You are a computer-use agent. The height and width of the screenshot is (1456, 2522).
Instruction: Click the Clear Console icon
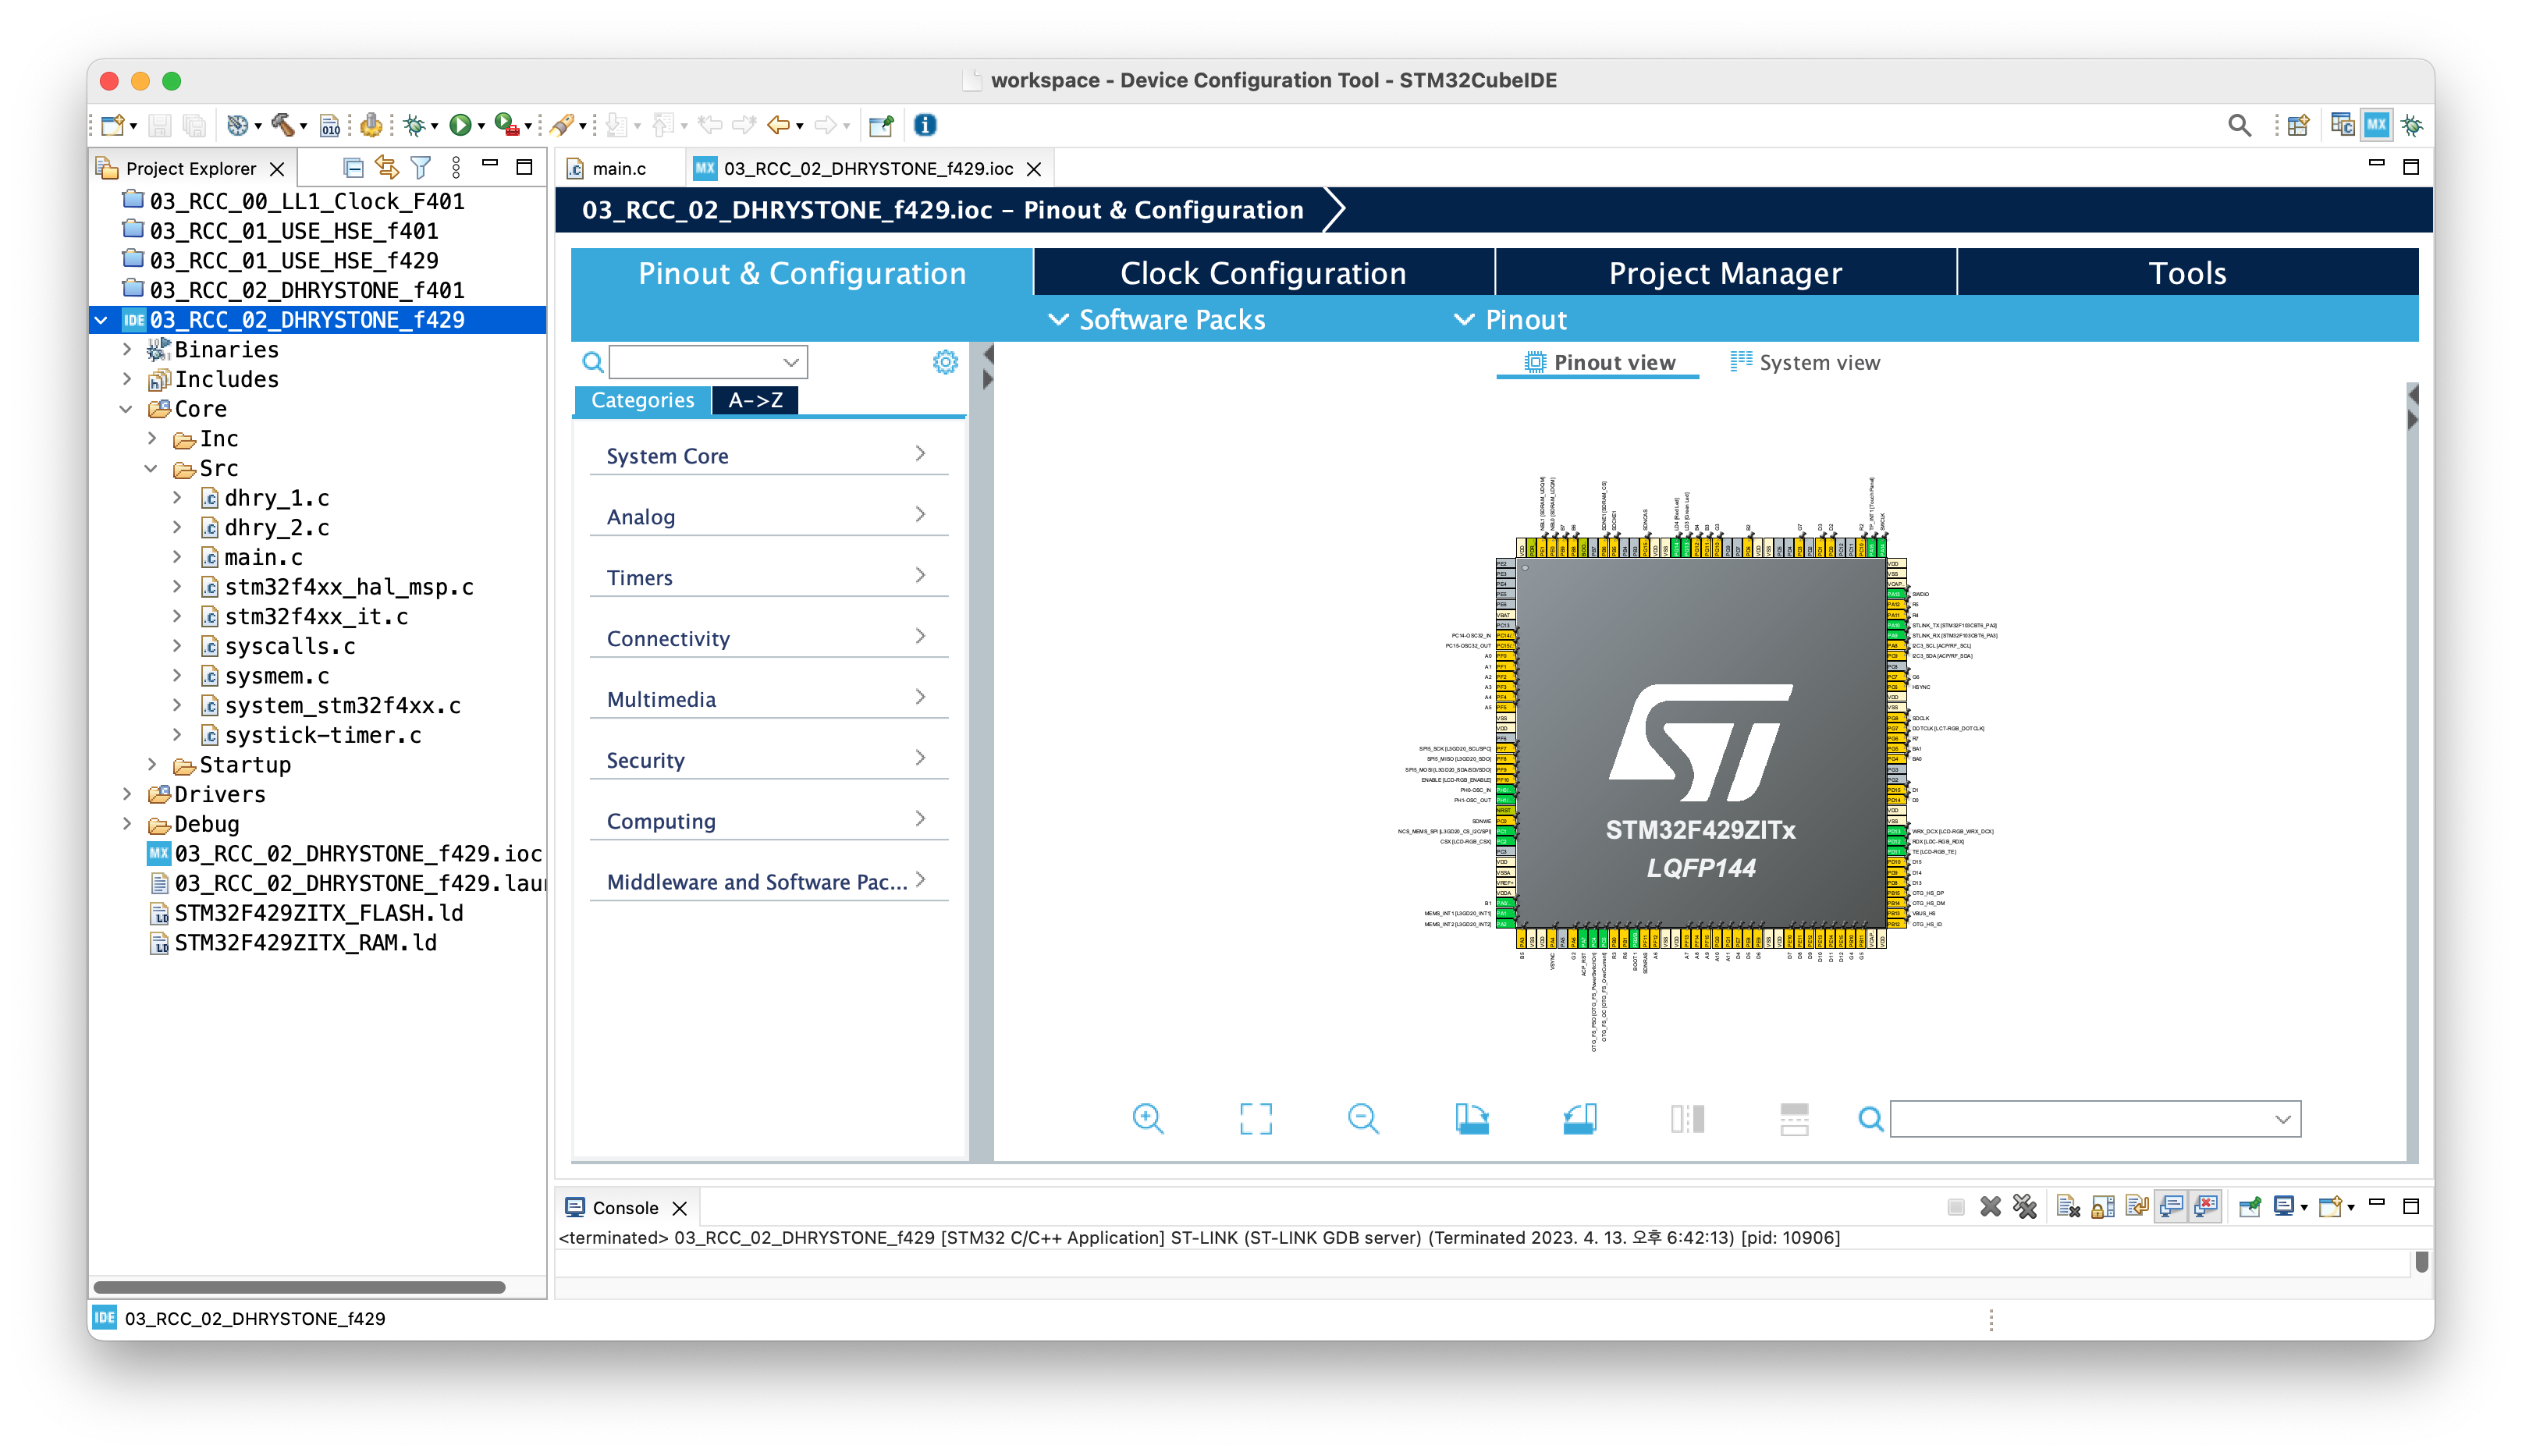pos(2068,1207)
